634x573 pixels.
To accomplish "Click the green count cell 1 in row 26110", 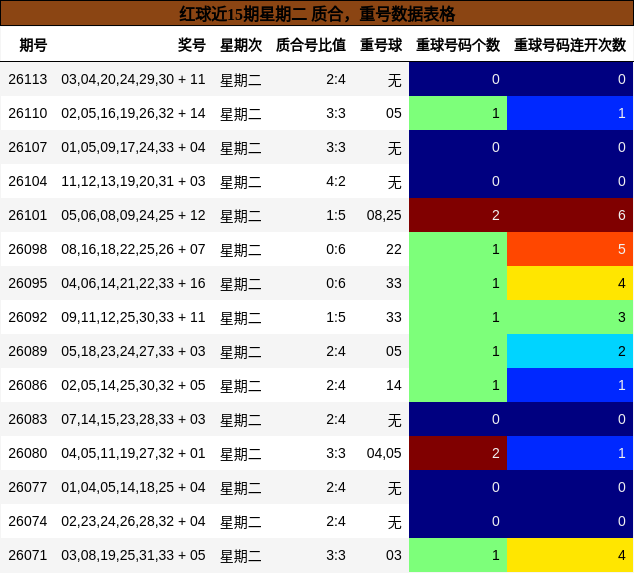I will tap(458, 113).
